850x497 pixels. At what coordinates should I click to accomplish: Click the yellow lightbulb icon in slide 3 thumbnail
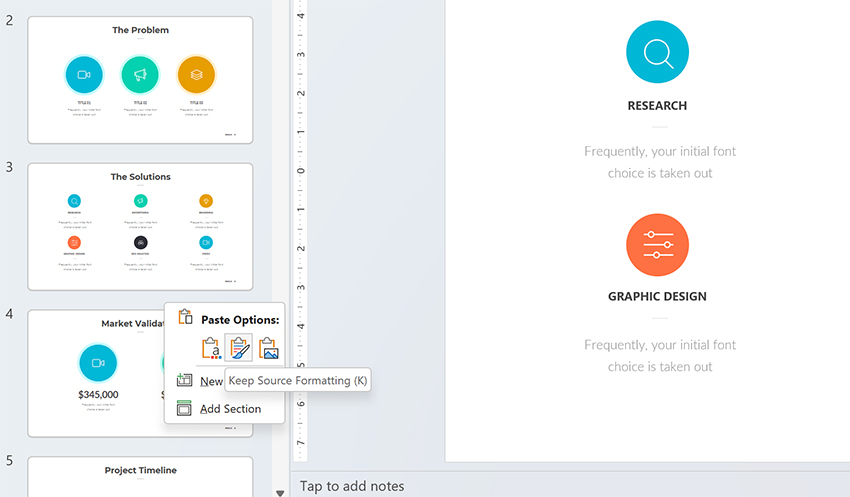pos(206,201)
